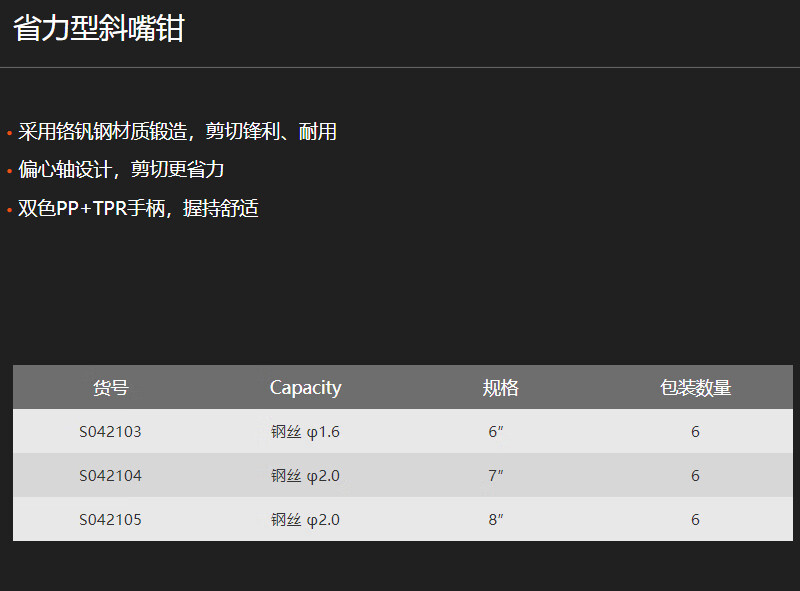Click package quantity 6 in S042105 row
This screenshot has height=591, width=800.
[695, 520]
